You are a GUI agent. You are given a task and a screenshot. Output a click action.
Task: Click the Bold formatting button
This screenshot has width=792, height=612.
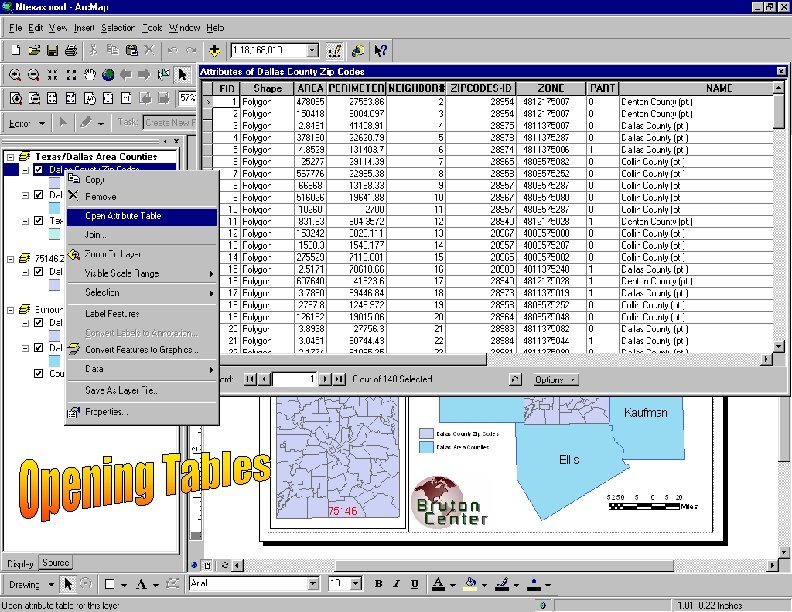pos(378,584)
